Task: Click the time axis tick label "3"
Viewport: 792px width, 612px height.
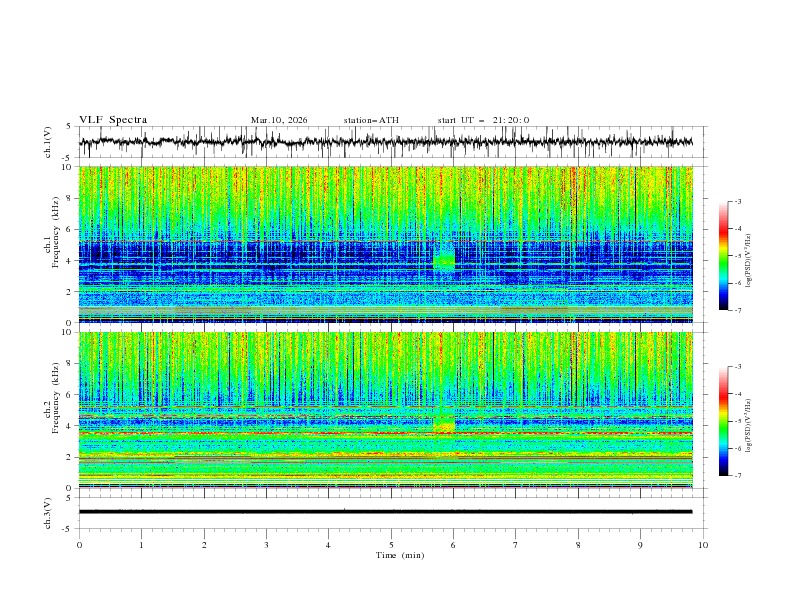Action: (x=266, y=545)
